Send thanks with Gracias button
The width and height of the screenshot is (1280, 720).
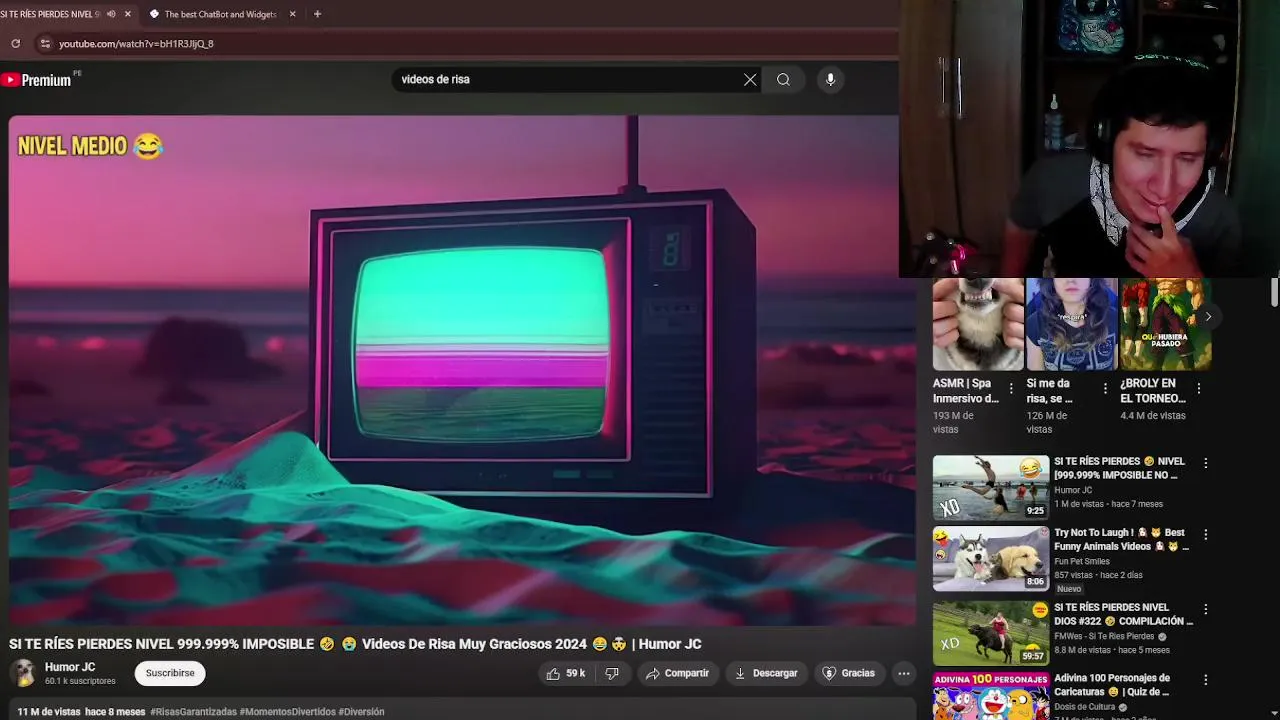[848, 673]
